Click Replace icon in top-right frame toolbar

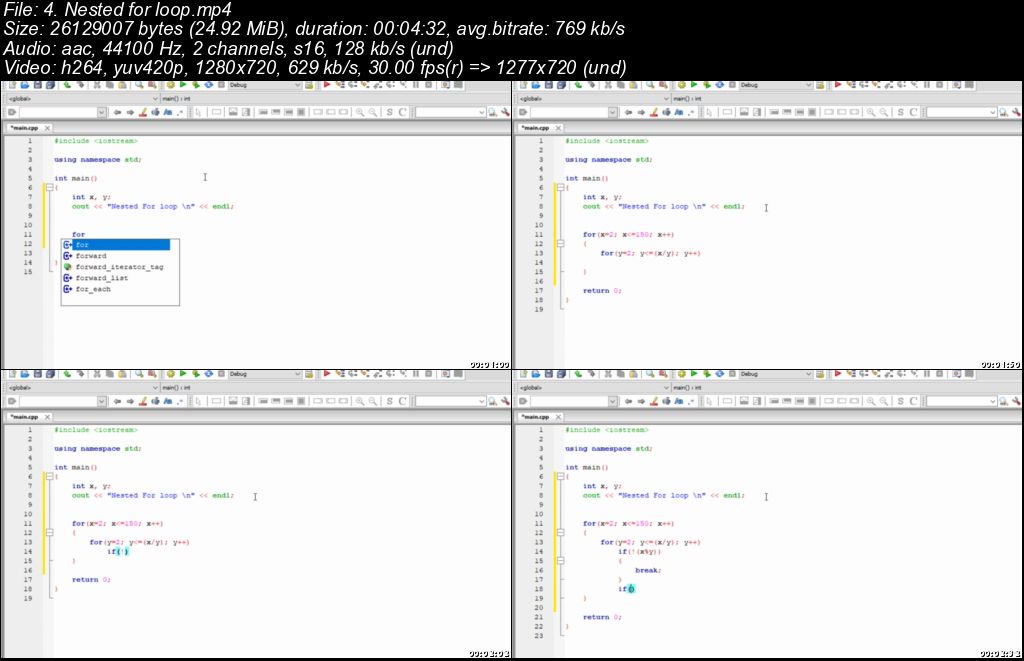pyautogui.click(x=663, y=85)
